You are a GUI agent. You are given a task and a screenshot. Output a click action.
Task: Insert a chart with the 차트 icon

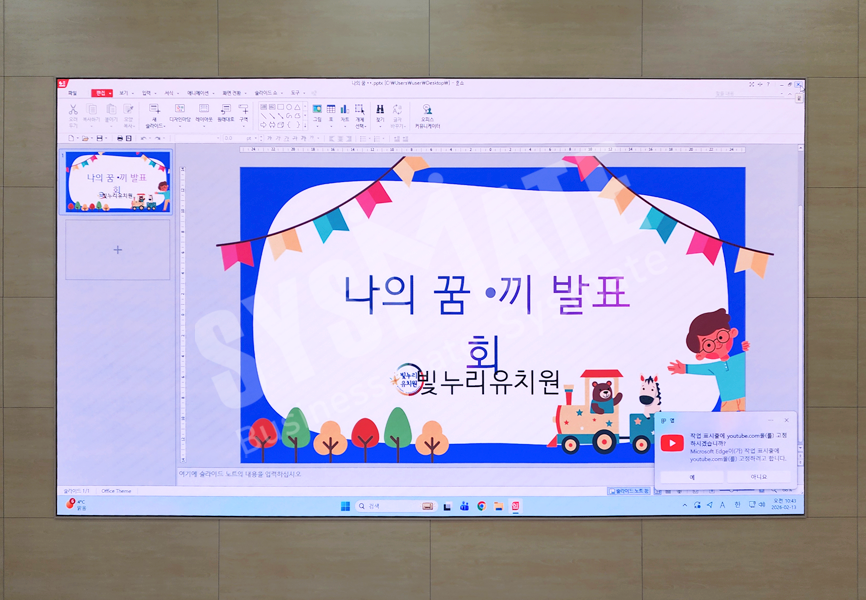(x=344, y=110)
